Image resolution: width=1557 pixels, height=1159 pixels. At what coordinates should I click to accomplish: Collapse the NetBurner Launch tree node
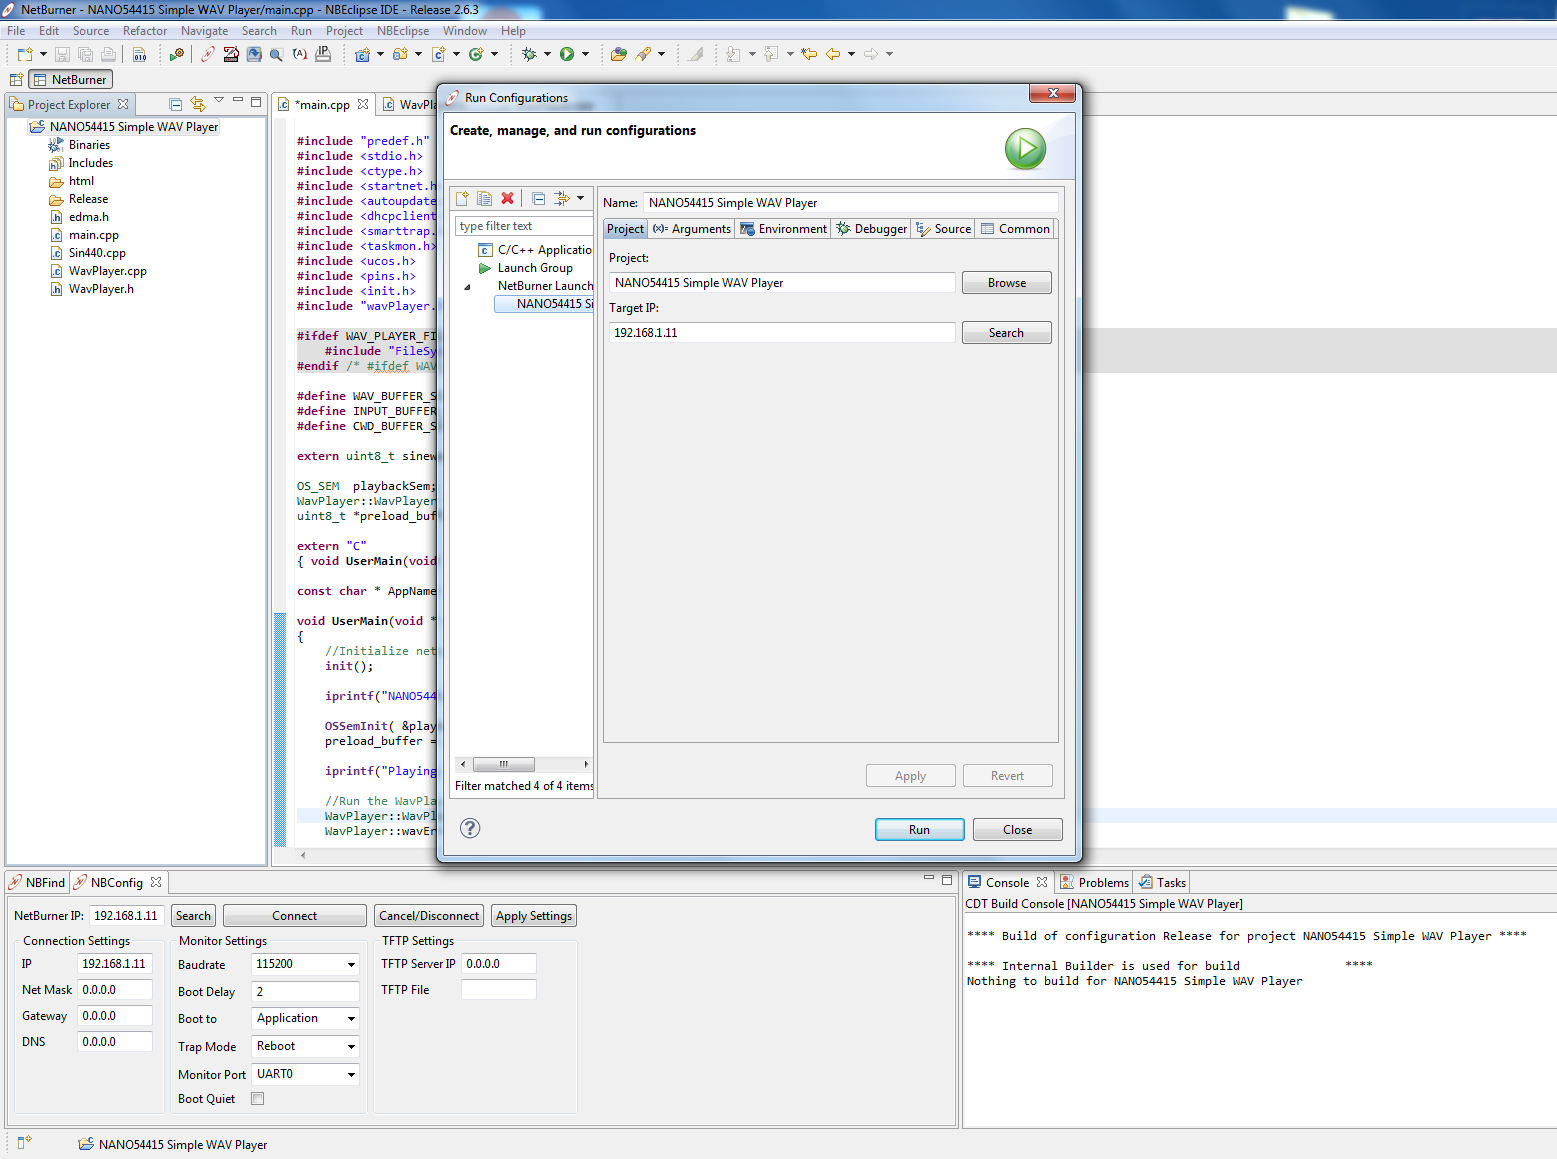click(x=467, y=287)
